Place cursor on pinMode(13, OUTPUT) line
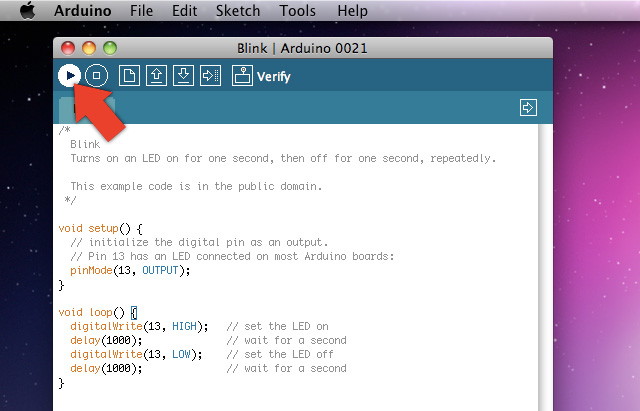 tap(129, 270)
